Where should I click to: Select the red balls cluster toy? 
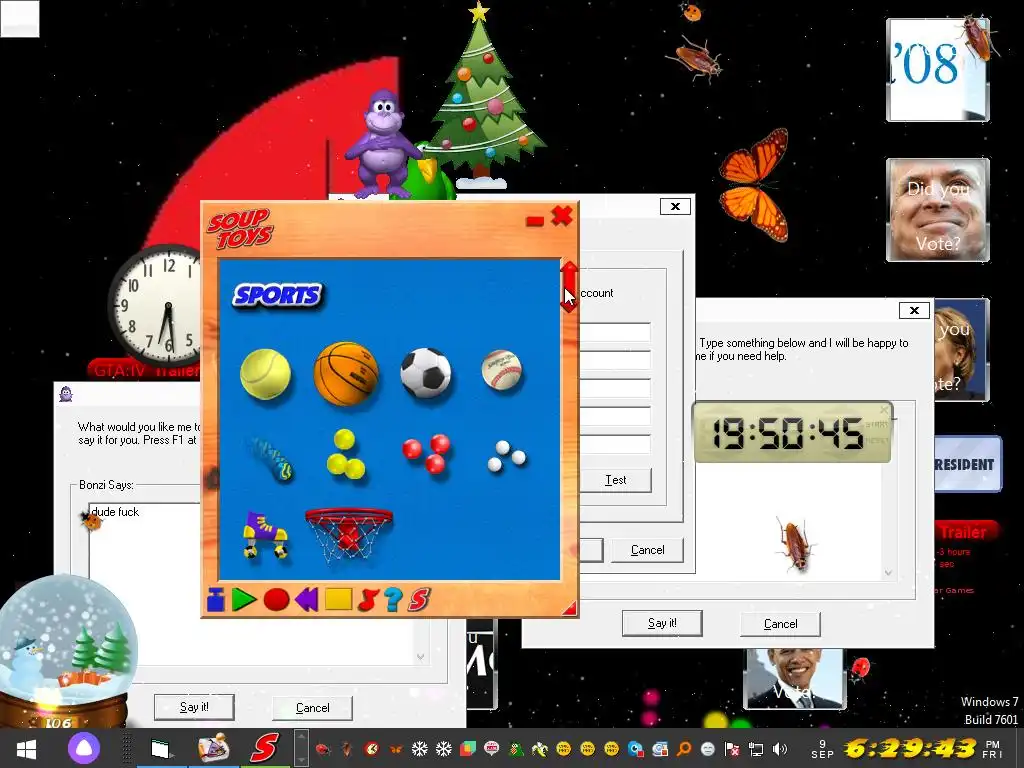(x=426, y=453)
